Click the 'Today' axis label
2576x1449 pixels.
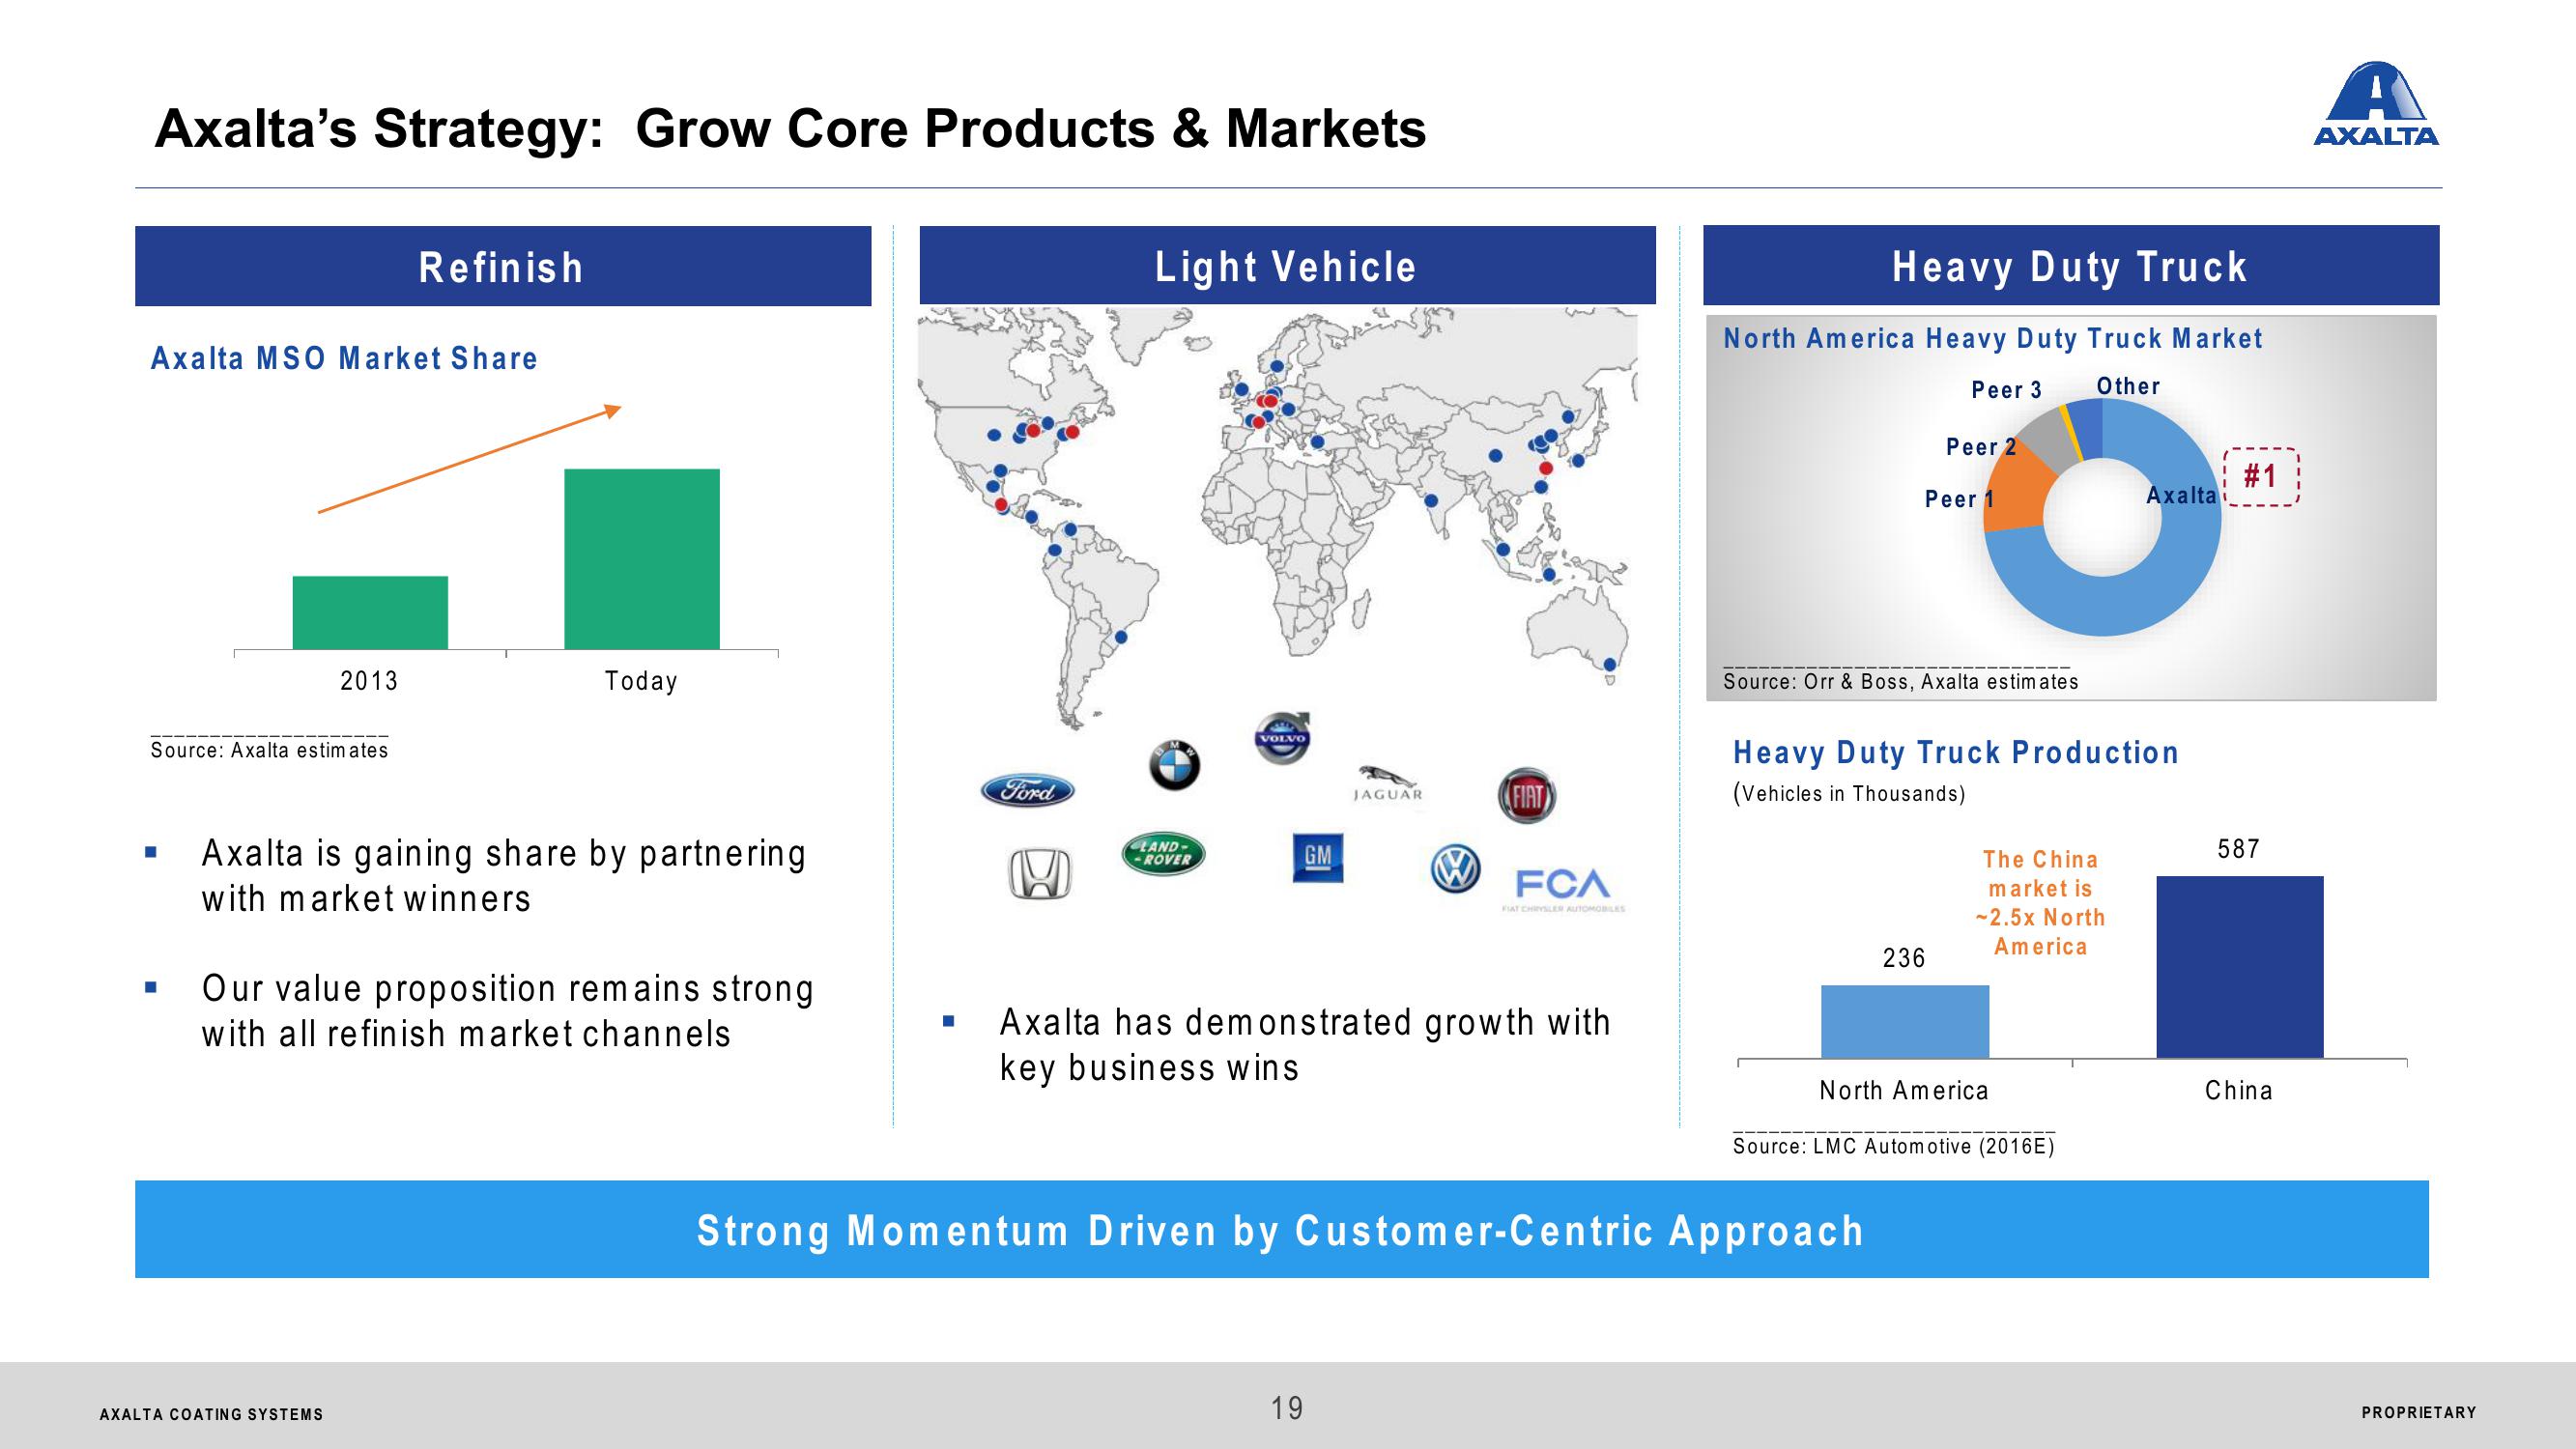coord(641,681)
